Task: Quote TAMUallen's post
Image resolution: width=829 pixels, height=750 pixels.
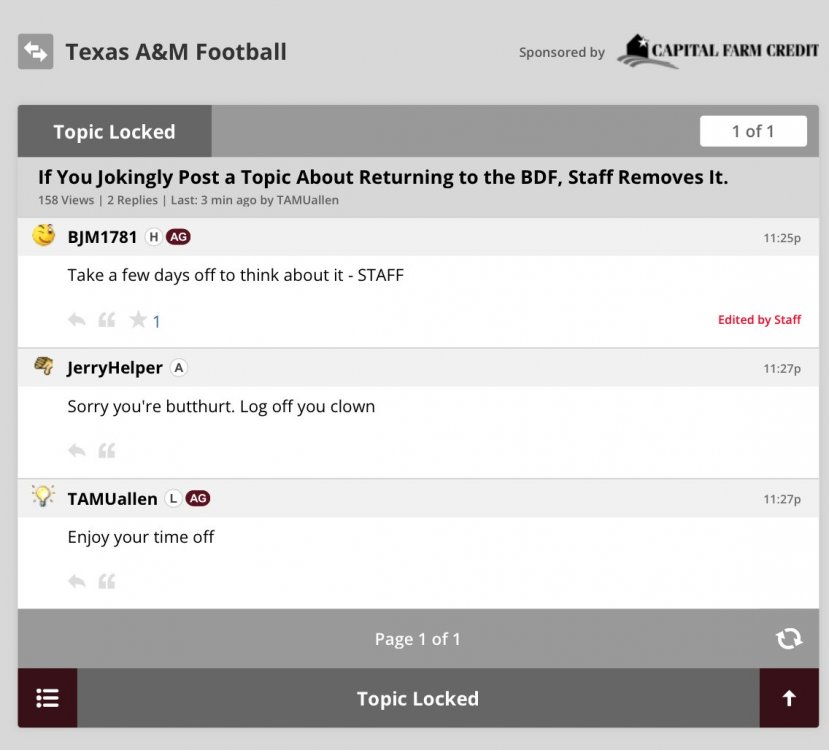Action: [x=107, y=581]
